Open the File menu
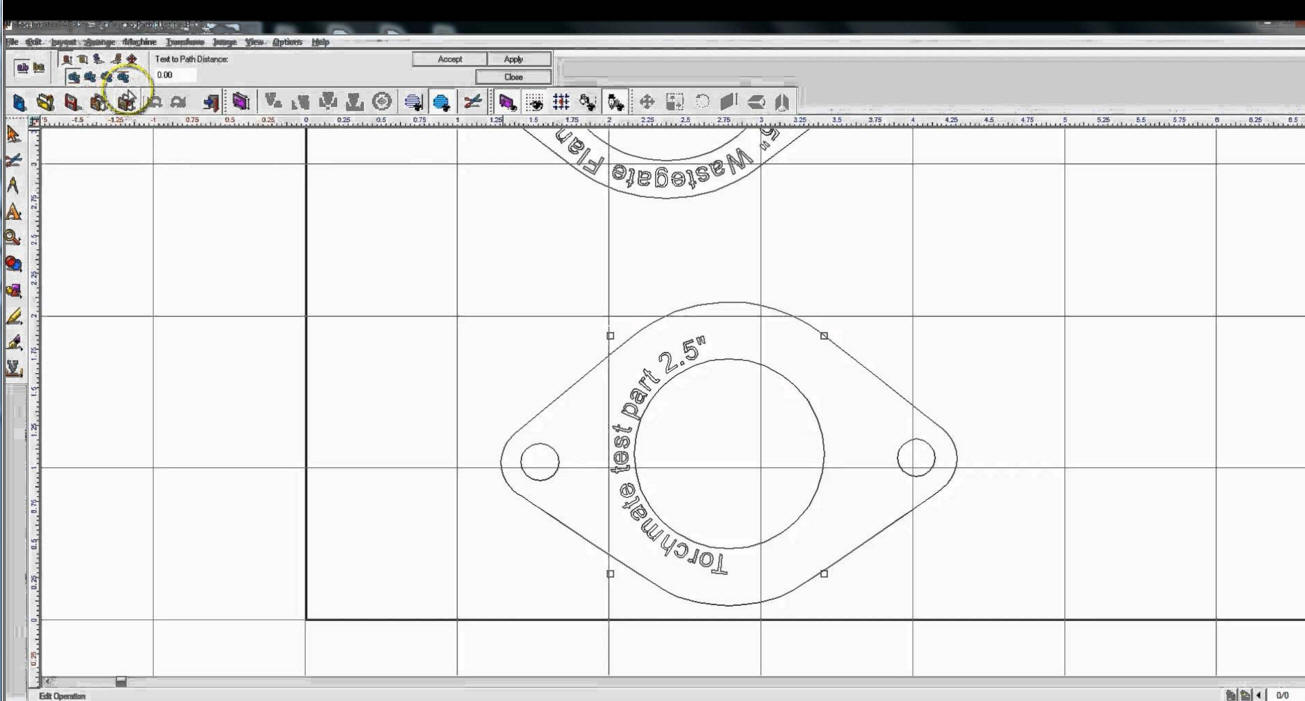Viewport: 1305px width, 701px height. point(12,42)
